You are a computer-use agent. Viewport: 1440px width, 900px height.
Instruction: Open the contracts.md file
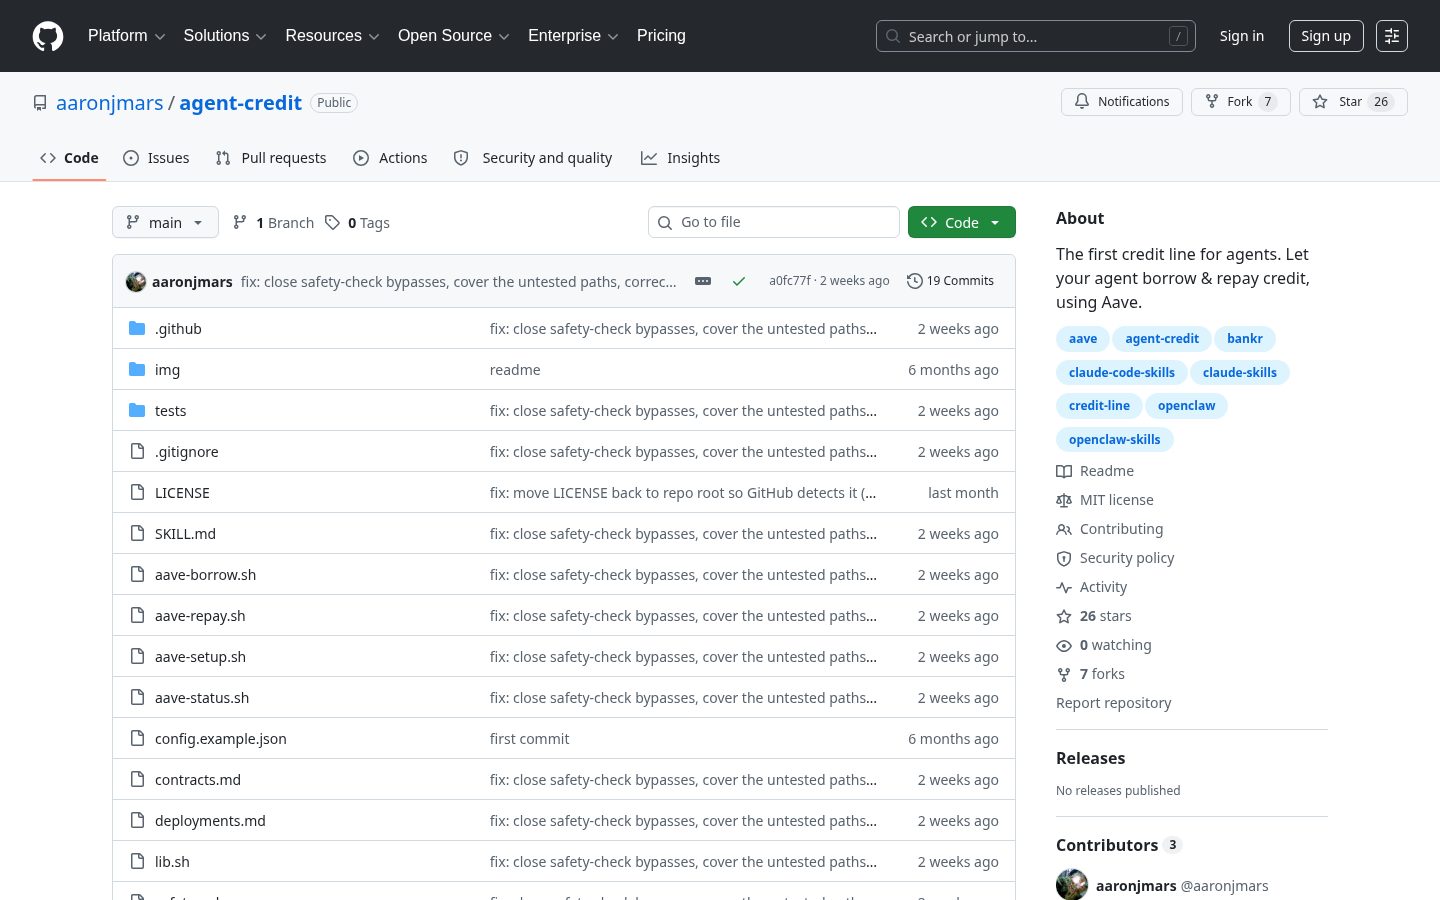point(198,780)
